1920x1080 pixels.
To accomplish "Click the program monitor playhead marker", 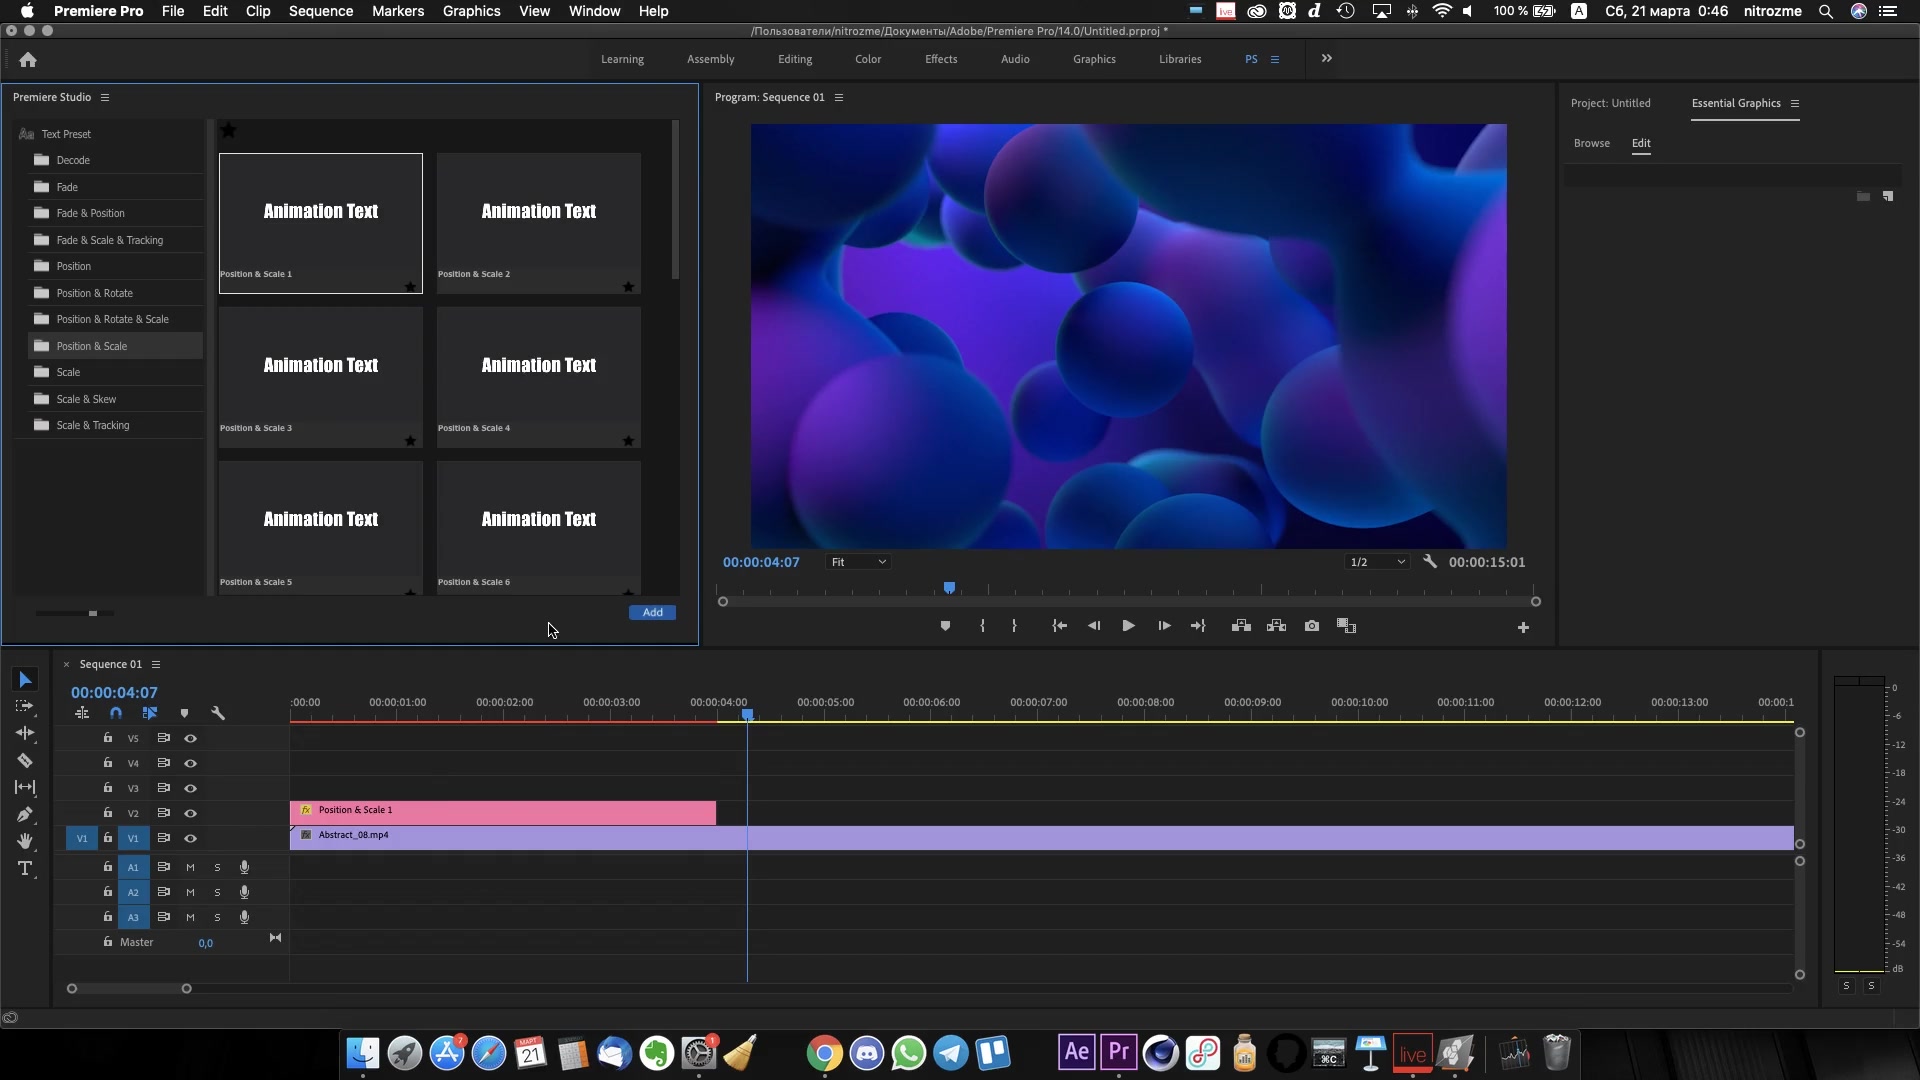I will pyautogui.click(x=949, y=588).
